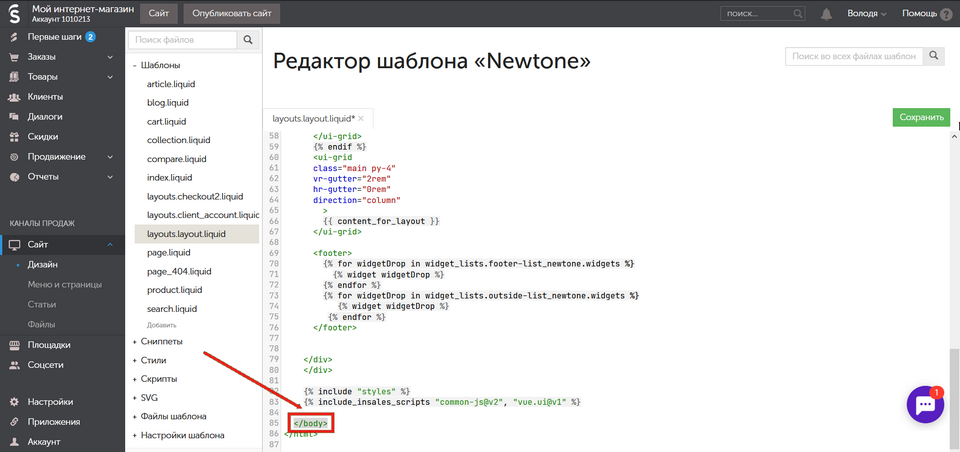960x452 pixels.
Task: Open Настройки in the sidebar
Action: (50, 401)
